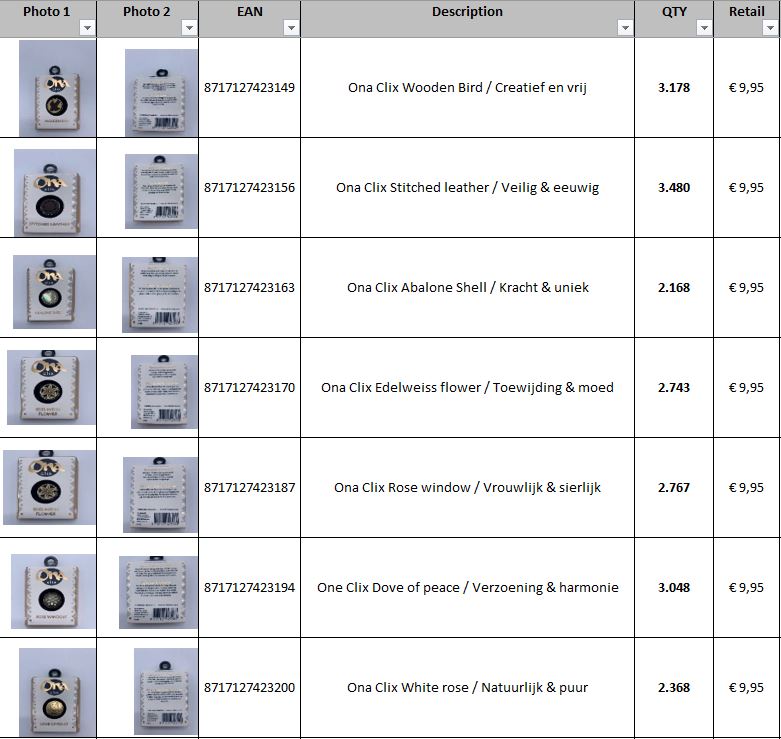Select the Dove of peace back photo thumbnail
The width and height of the screenshot is (781, 739).
tap(158, 593)
